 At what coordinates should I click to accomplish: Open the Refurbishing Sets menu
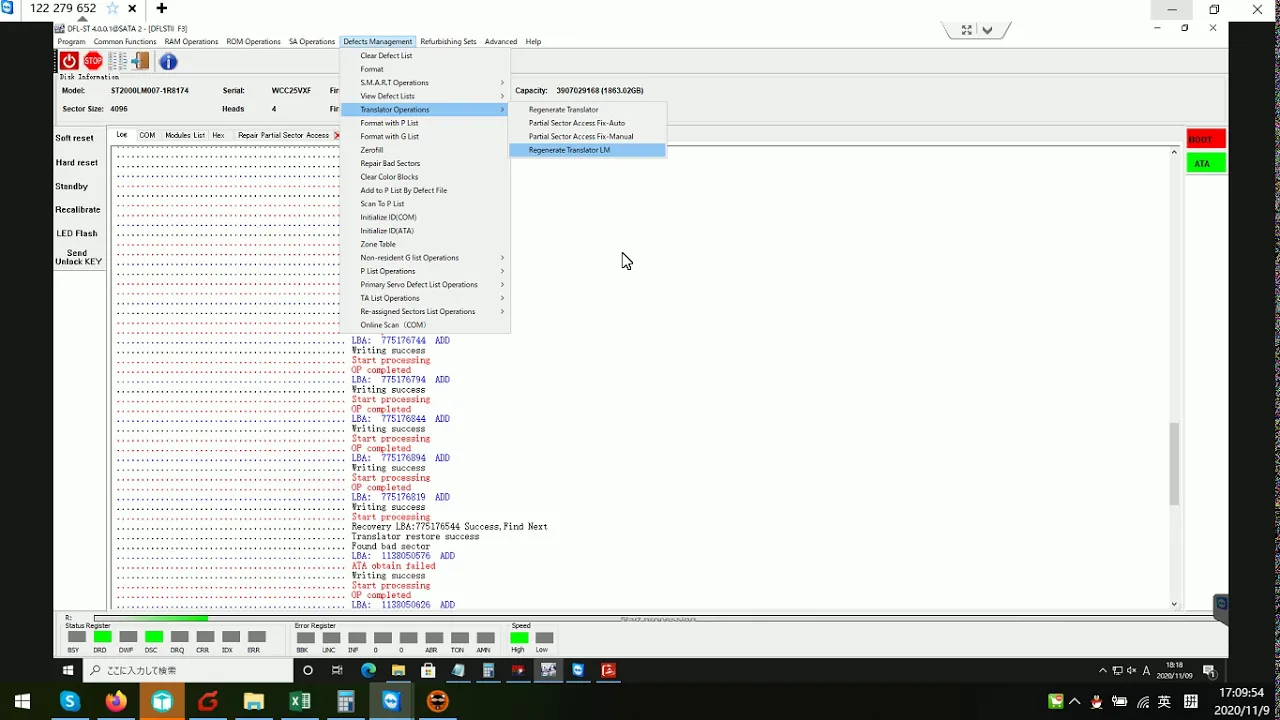pyautogui.click(x=448, y=42)
